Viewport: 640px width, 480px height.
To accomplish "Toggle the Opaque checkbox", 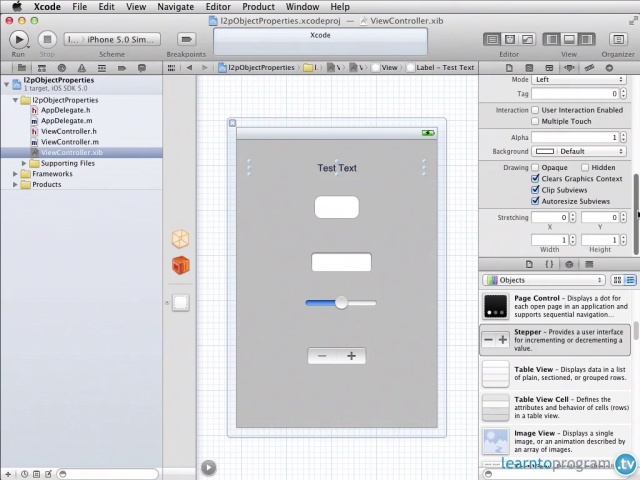I will coord(535,167).
